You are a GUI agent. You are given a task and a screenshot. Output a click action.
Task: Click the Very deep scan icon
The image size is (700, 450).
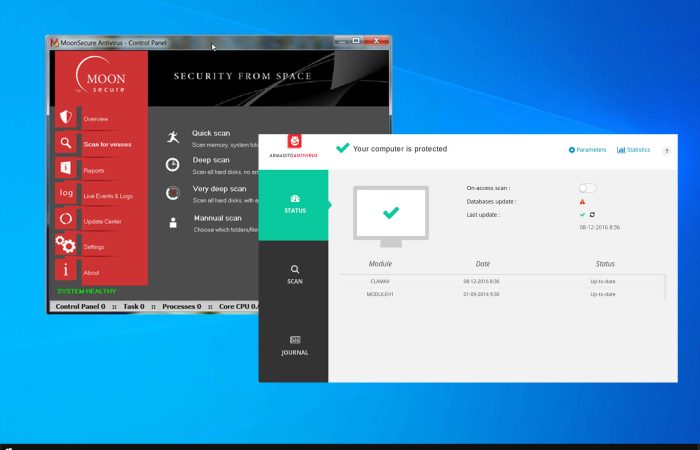(173, 193)
